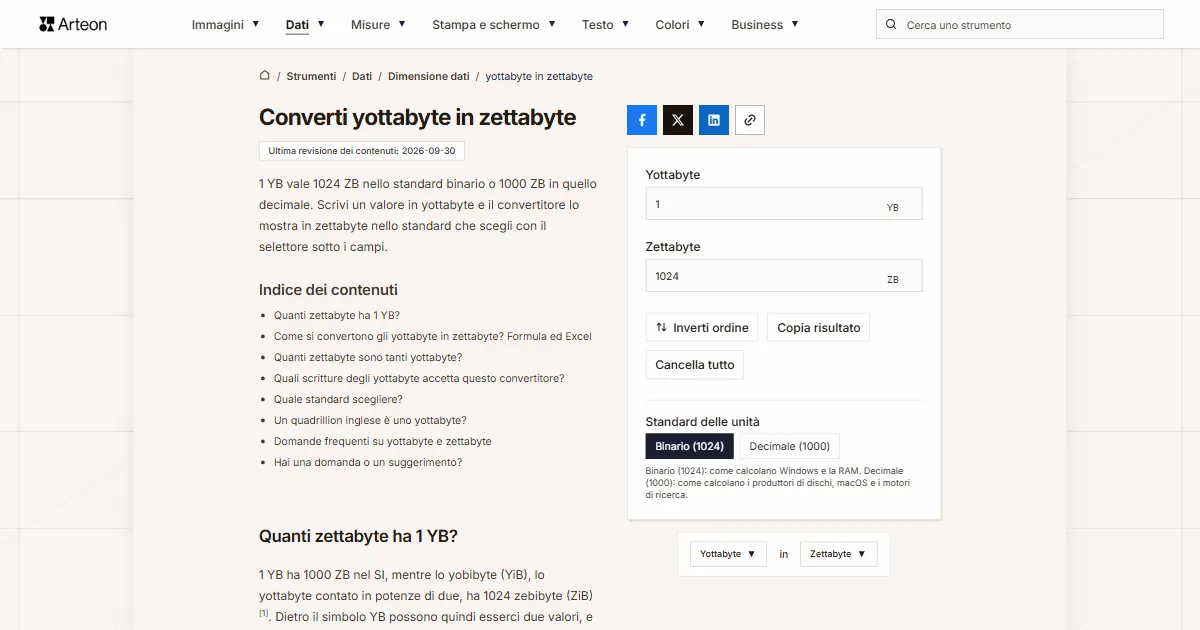Image resolution: width=1200 pixels, height=630 pixels.
Task: Jump to 'Un quadrillion inglese è uno yottabyte?'
Action: point(370,420)
